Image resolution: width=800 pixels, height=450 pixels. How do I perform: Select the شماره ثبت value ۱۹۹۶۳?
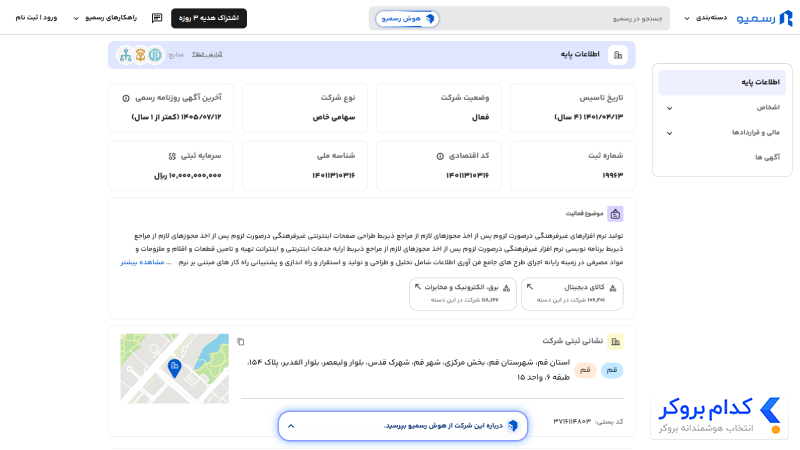coord(613,175)
